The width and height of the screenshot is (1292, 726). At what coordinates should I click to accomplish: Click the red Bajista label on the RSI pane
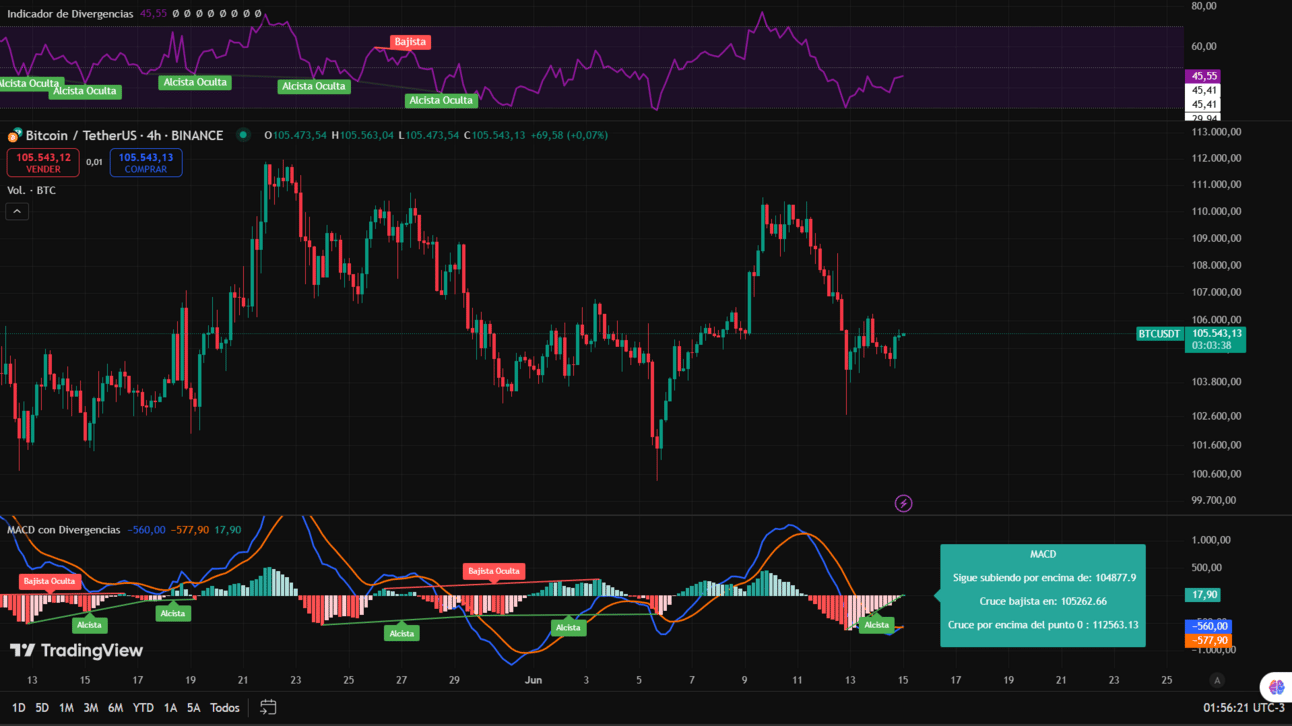(410, 42)
